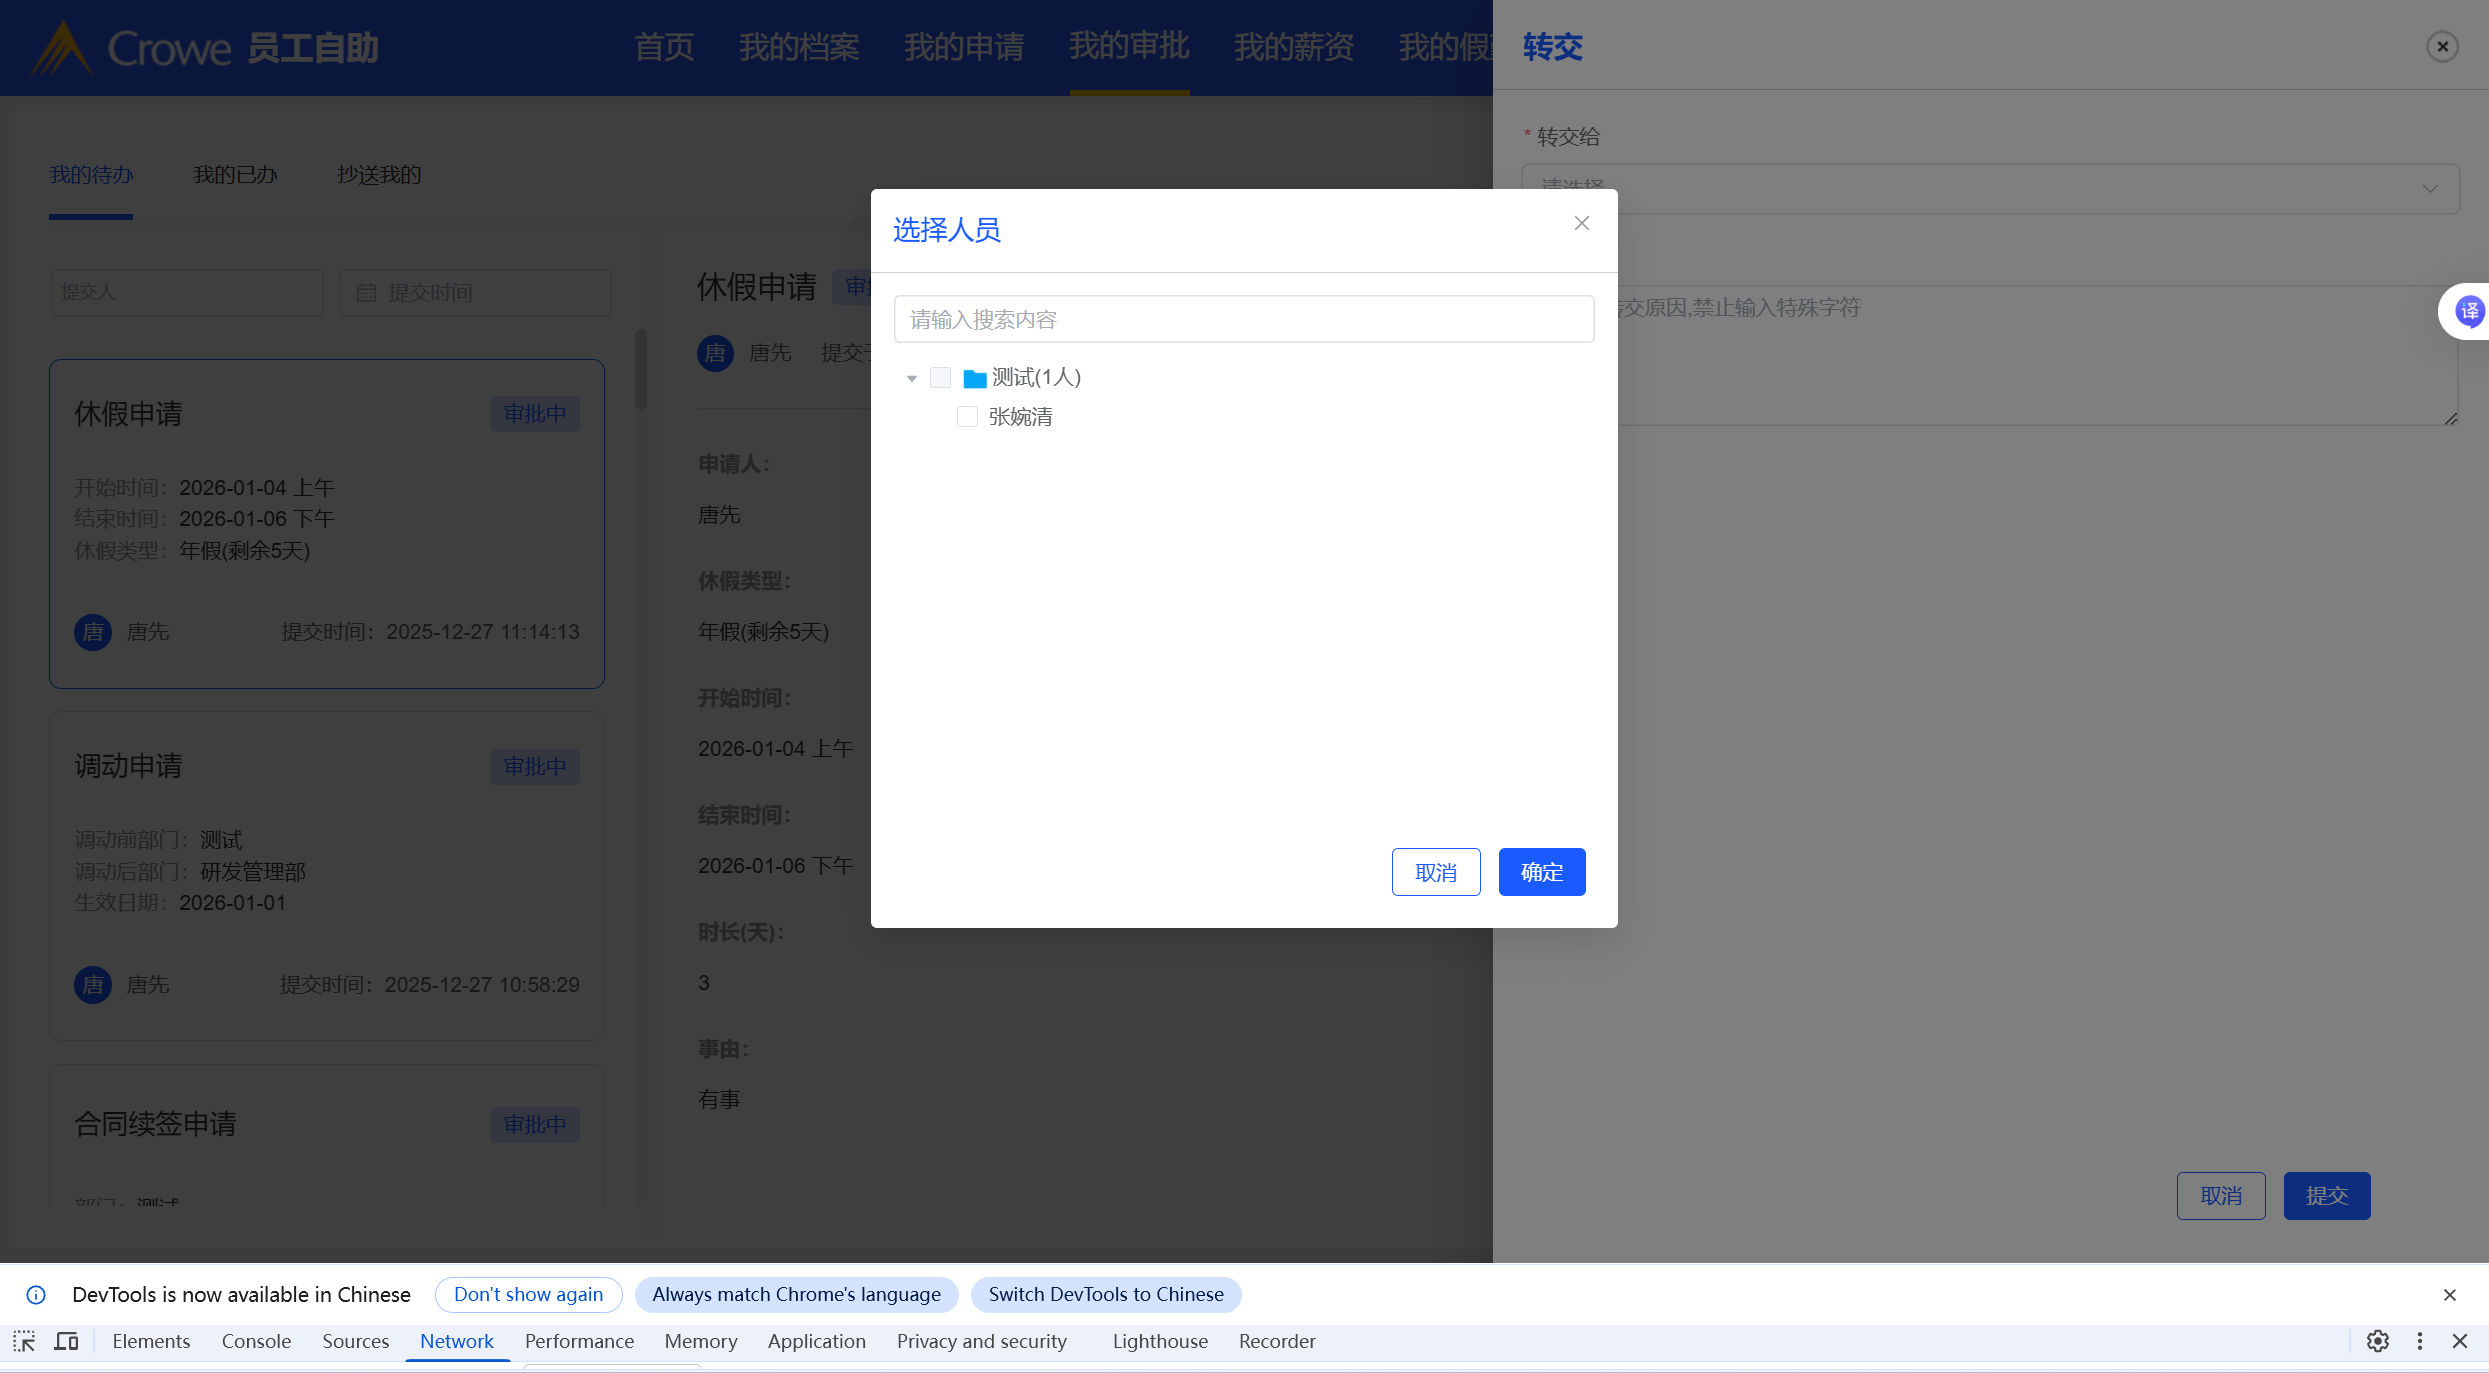The width and height of the screenshot is (2489, 1373).
Task: Close the 转交 side panel icon
Action: pos(2442,47)
